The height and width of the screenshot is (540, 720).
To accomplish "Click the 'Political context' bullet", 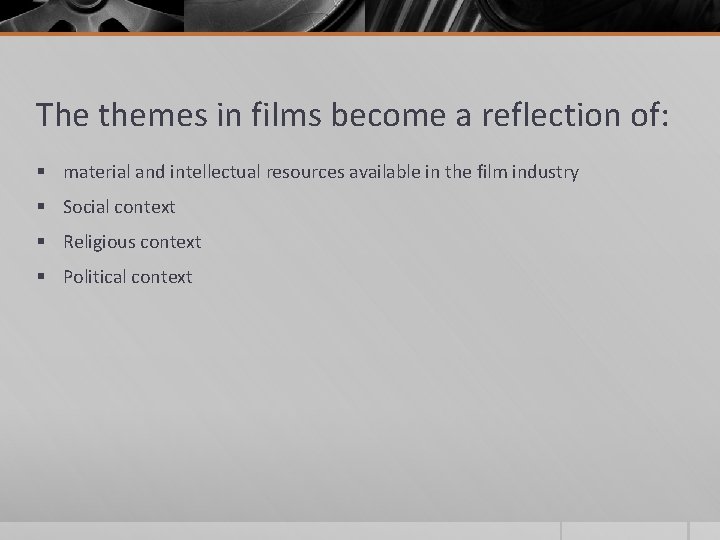I will tap(128, 277).
